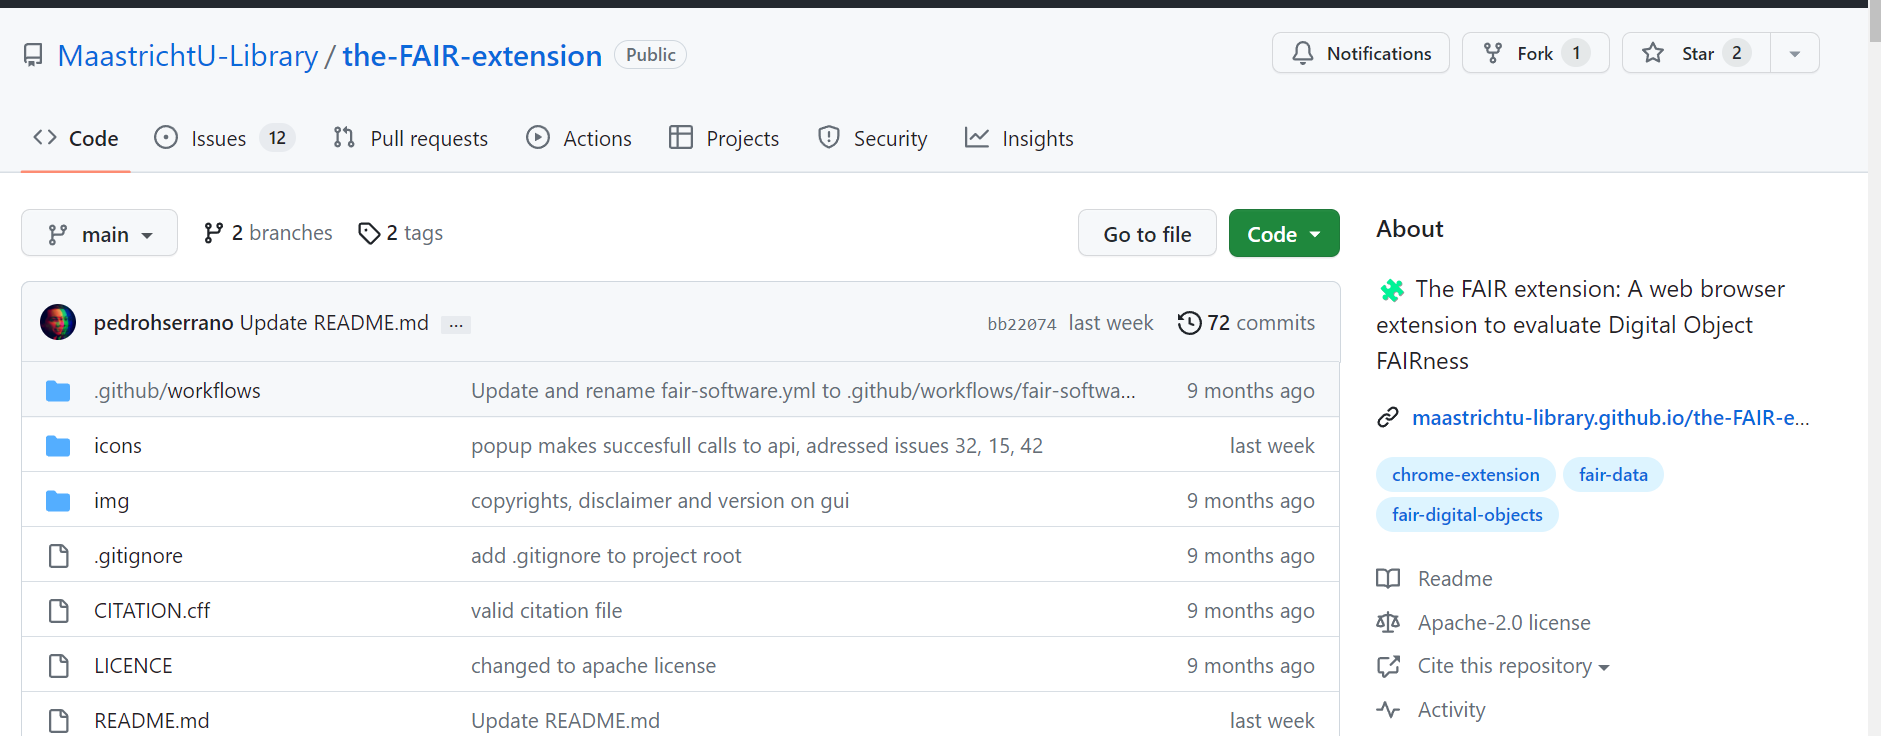
Task: Expand commit message ellipsis button
Action: 456,325
